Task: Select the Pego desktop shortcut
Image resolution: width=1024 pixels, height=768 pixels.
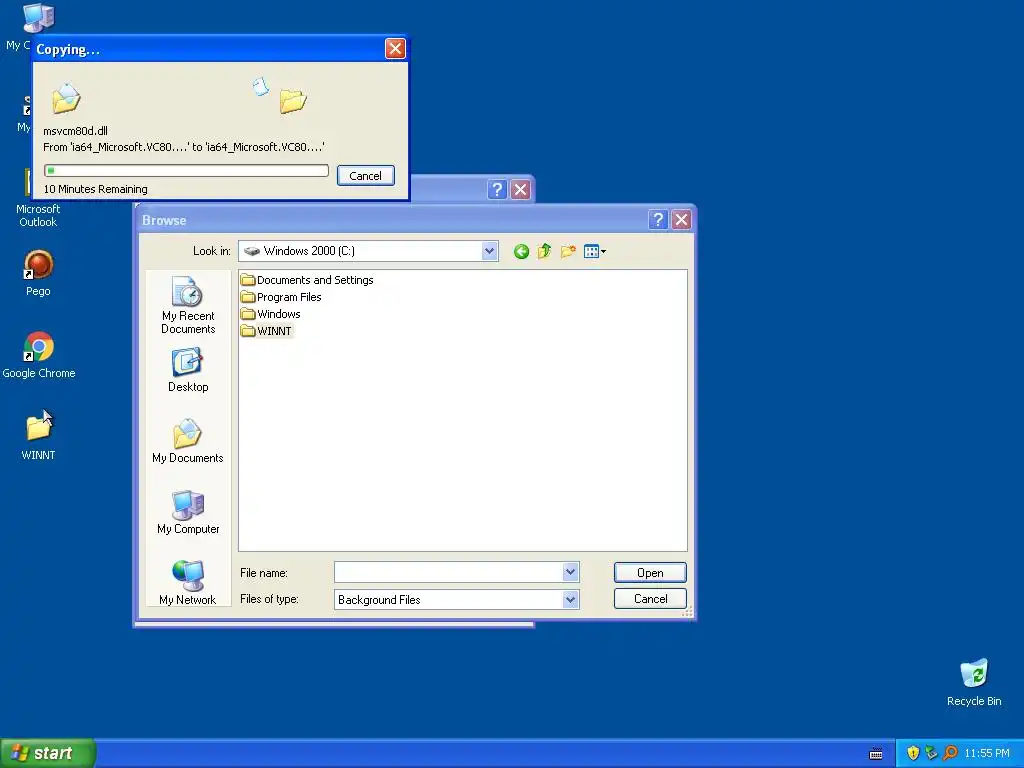Action: coord(38,274)
